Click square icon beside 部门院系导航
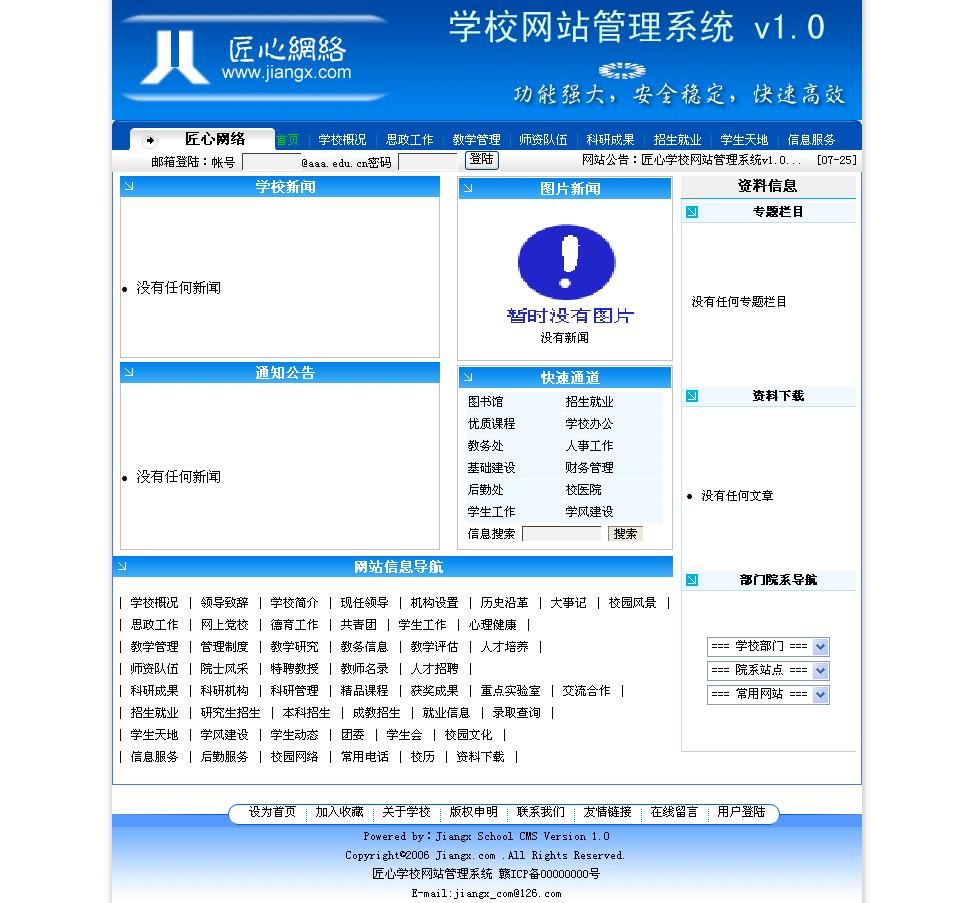The image size is (974, 903). (692, 579)
